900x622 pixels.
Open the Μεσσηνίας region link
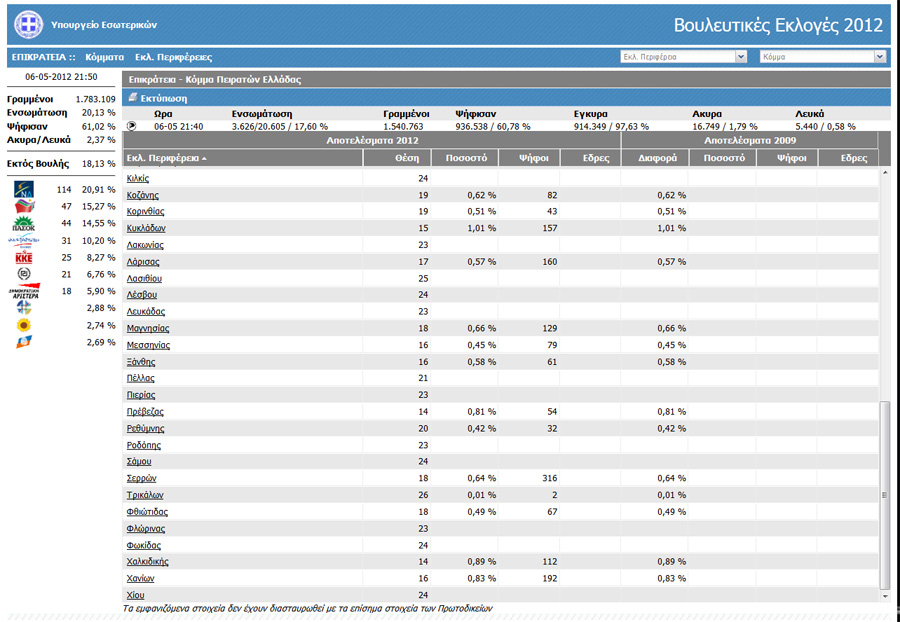click(x=148, y=345)
